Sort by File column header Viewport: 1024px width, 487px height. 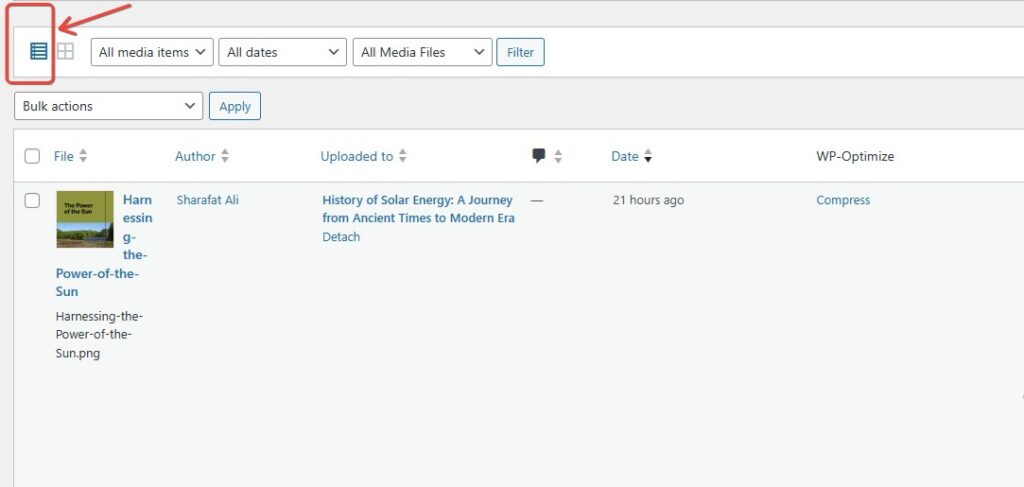[x=63, y=156]
